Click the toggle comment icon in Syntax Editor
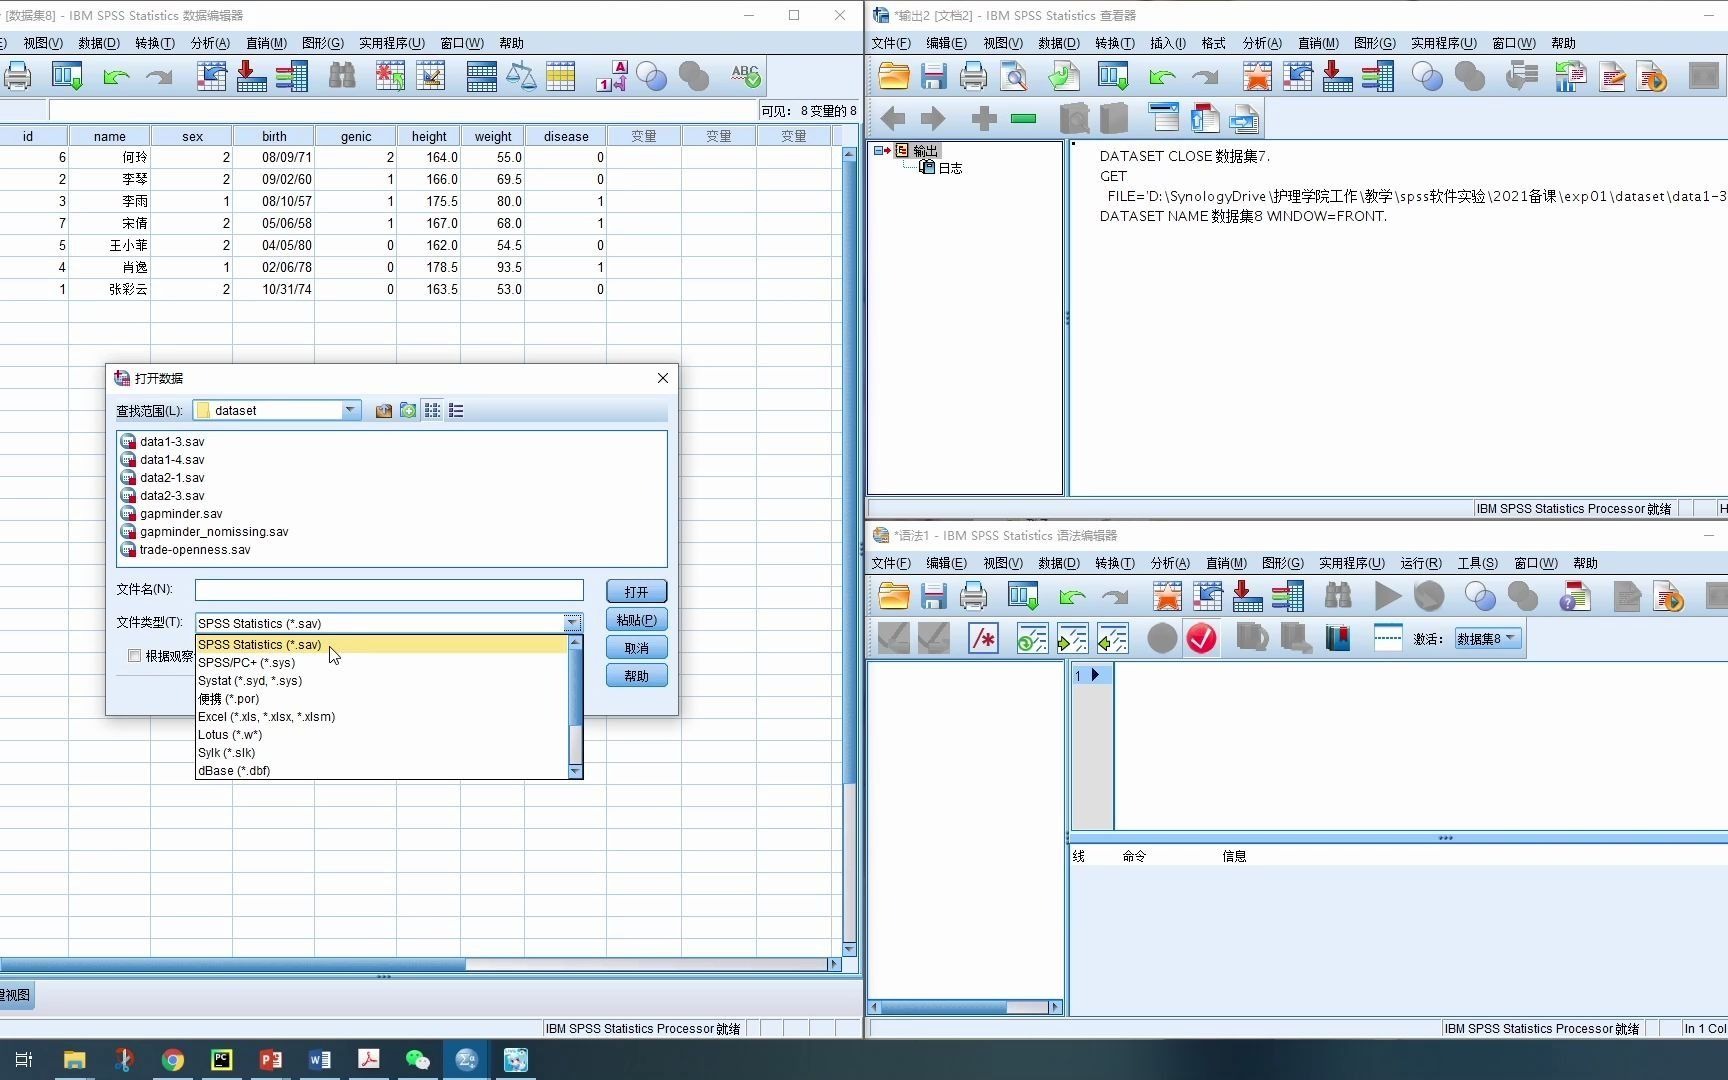Image resolution: width=1728 pixels, height=1080 pixels. click(983, 639)
